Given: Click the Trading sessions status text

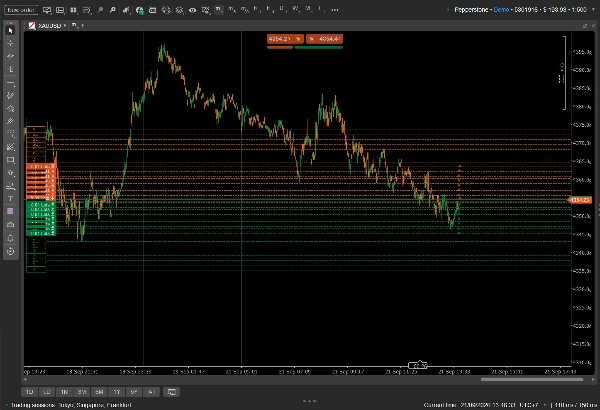Looking at the screenshot, I should pos(71,405).
